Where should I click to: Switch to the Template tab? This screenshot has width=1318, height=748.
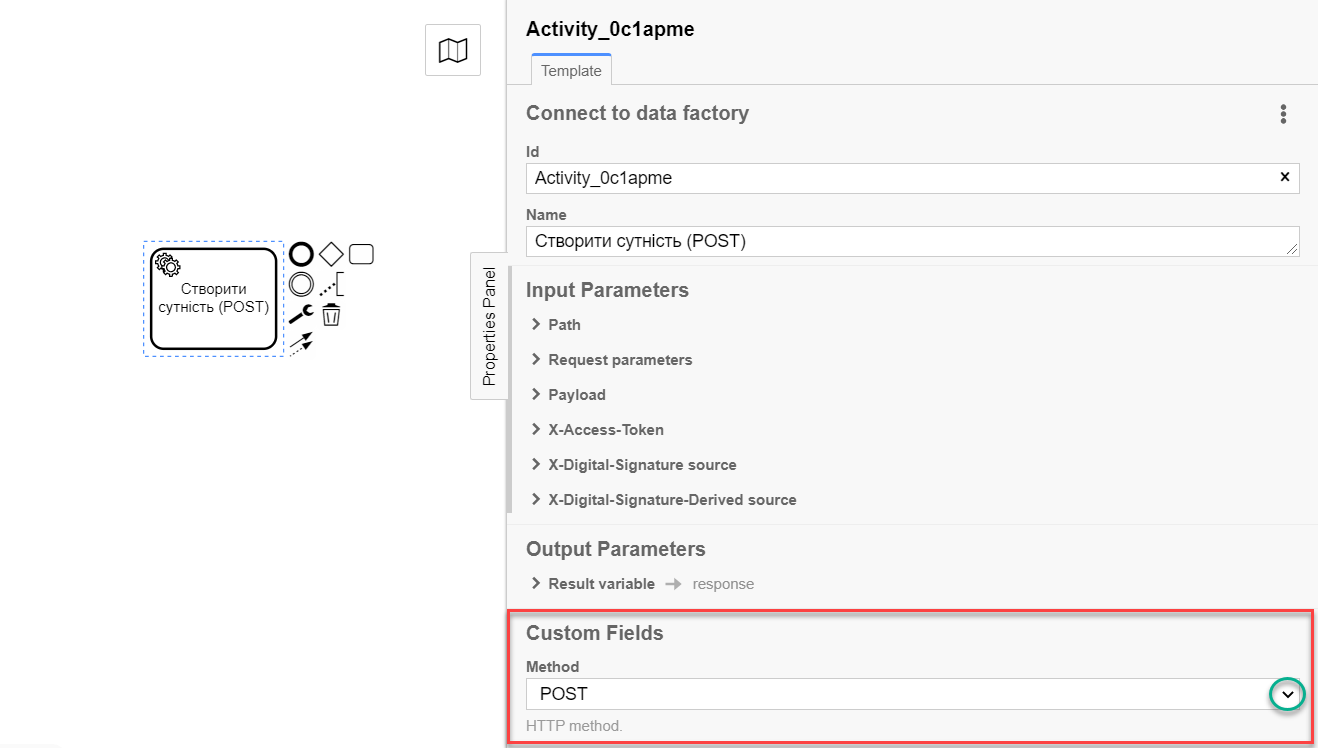pyautogui.click(x=571, y=70)
